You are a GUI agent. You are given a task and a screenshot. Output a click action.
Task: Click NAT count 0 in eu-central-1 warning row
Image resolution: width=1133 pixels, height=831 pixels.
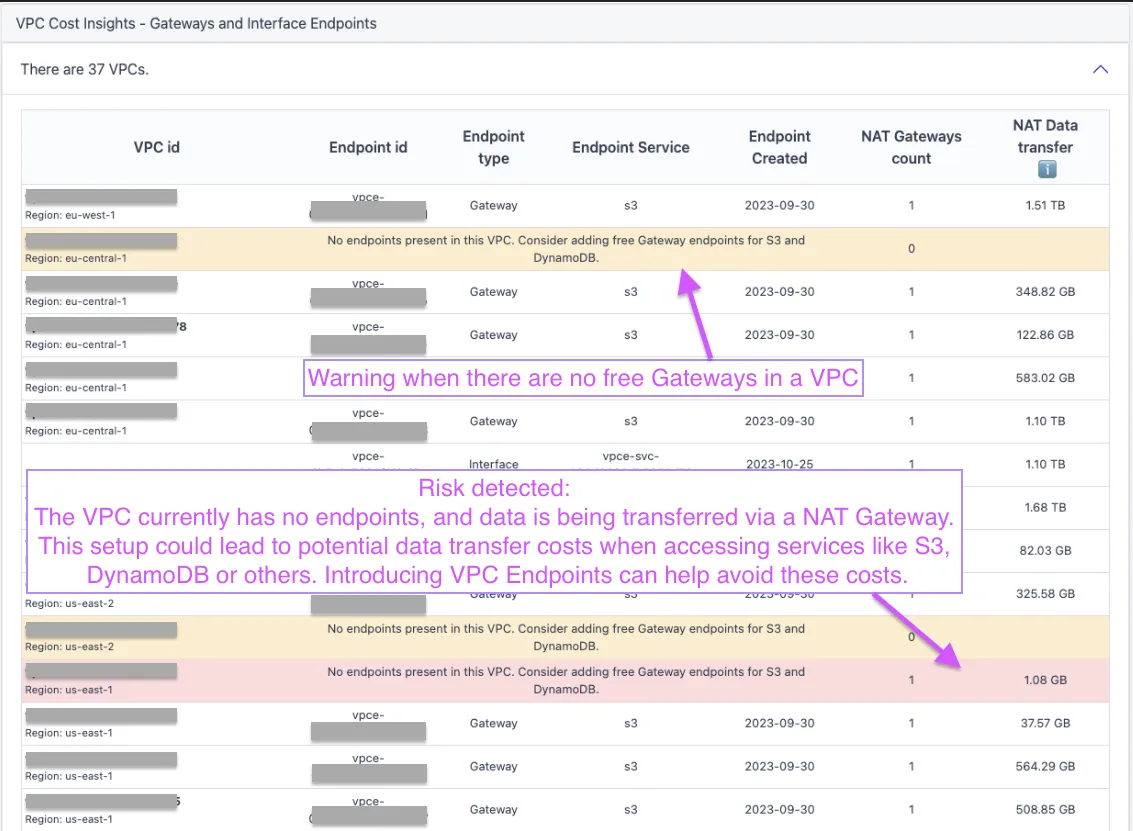[x=911, y=249]
